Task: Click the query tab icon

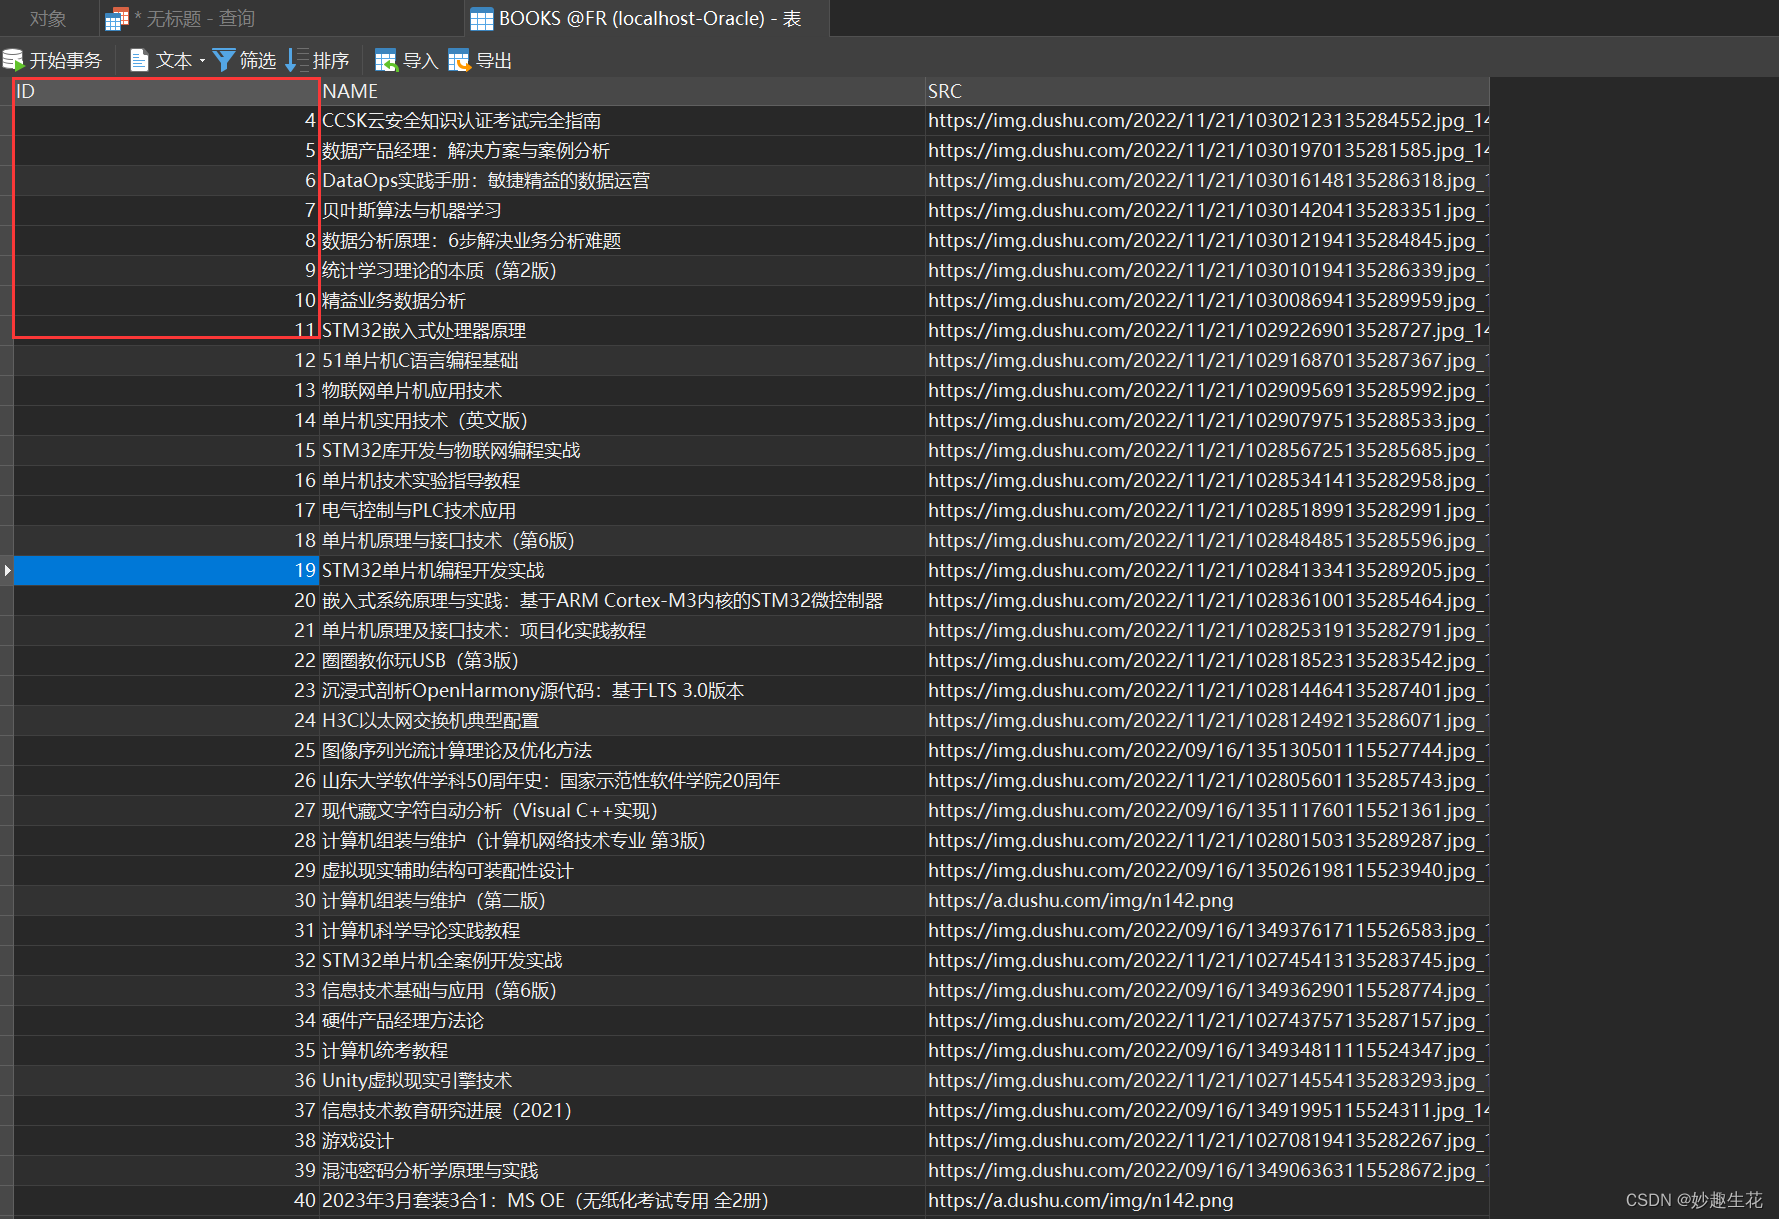Action: point(117,18)
